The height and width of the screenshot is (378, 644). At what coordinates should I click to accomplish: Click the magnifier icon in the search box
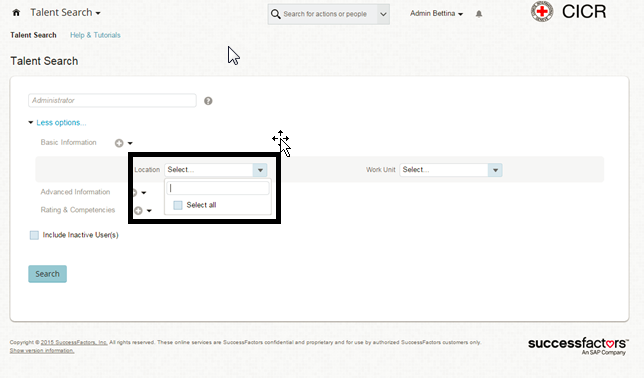click(276, 14)
